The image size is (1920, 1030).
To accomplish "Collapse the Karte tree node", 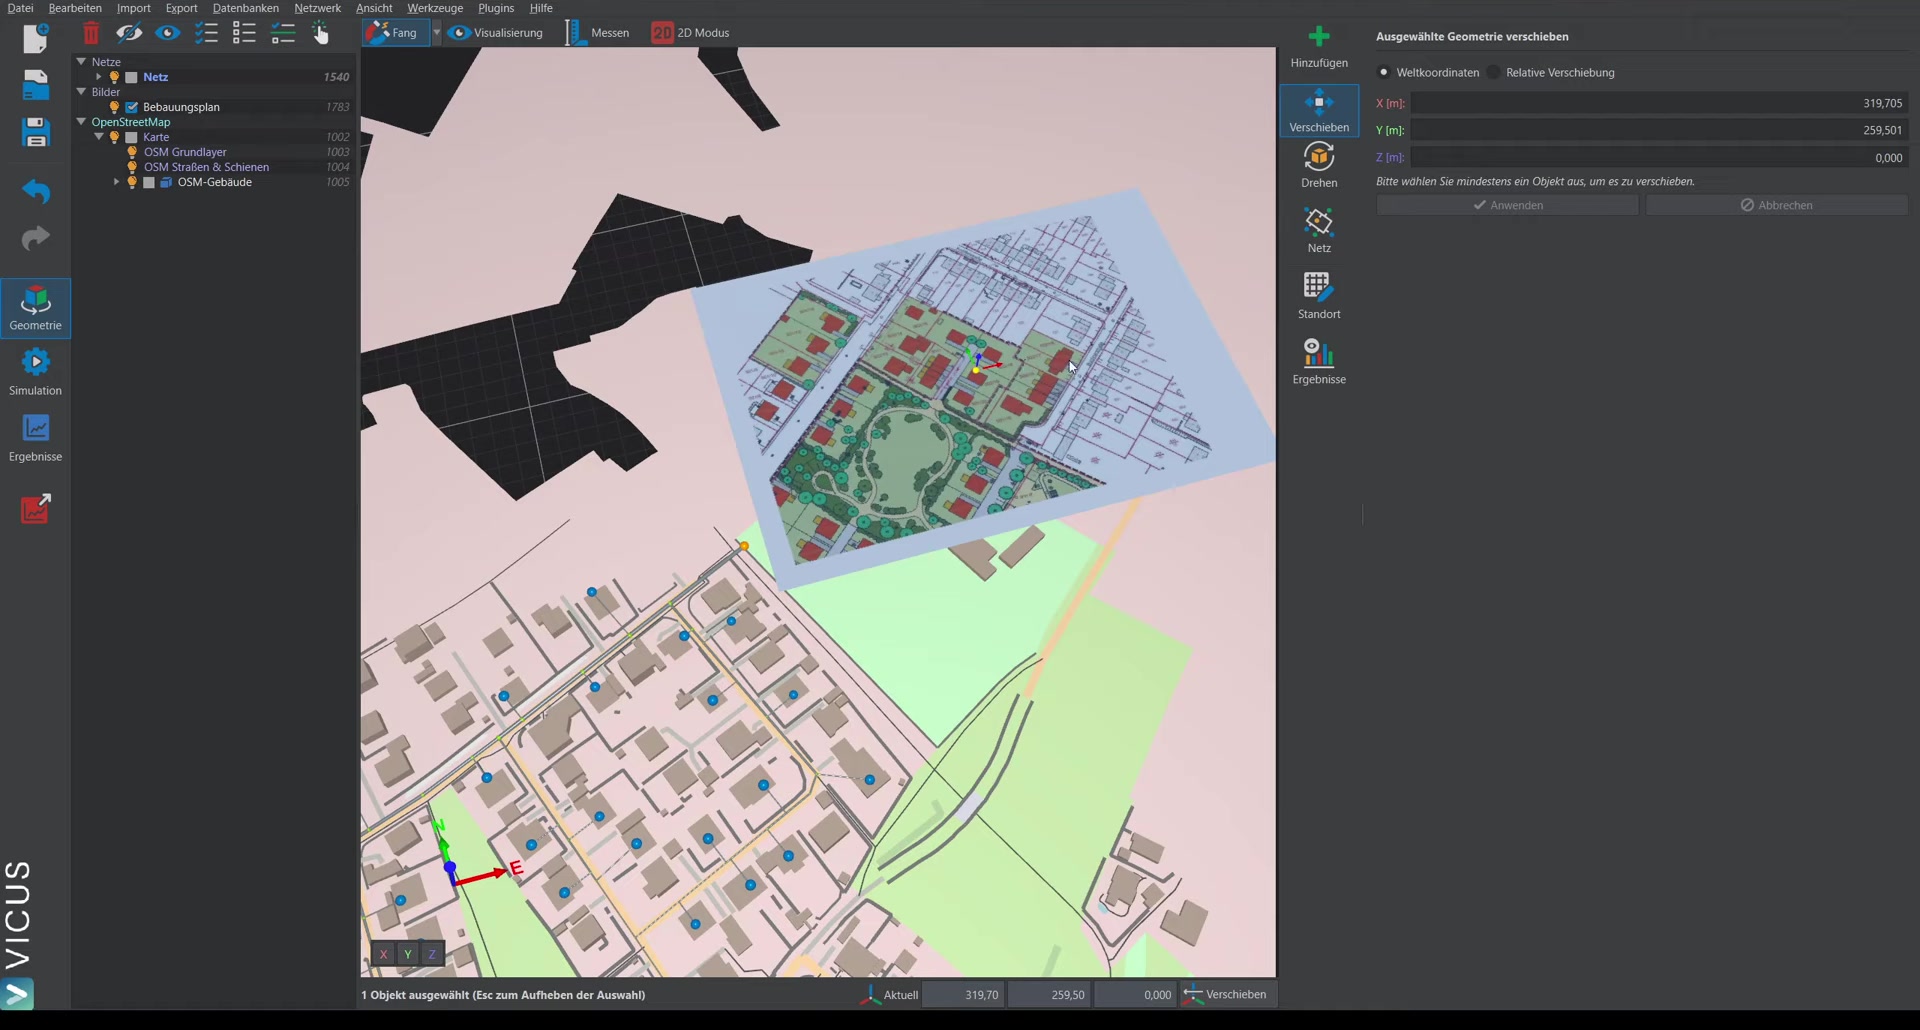I will (x=99, y=137).
